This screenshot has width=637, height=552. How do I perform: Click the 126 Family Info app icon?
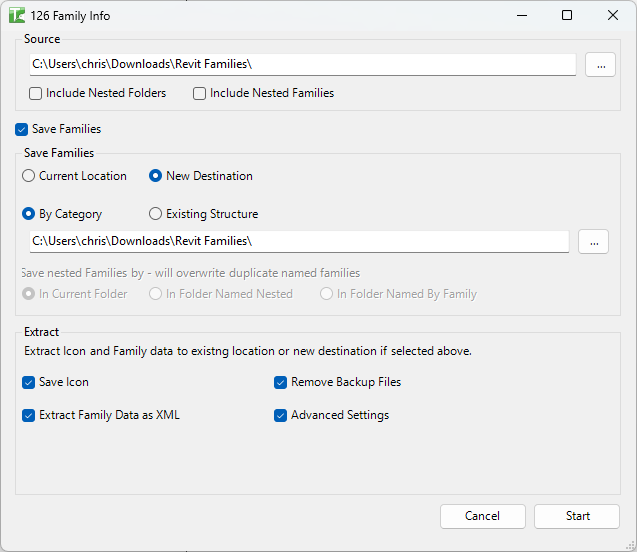point(17,15)
